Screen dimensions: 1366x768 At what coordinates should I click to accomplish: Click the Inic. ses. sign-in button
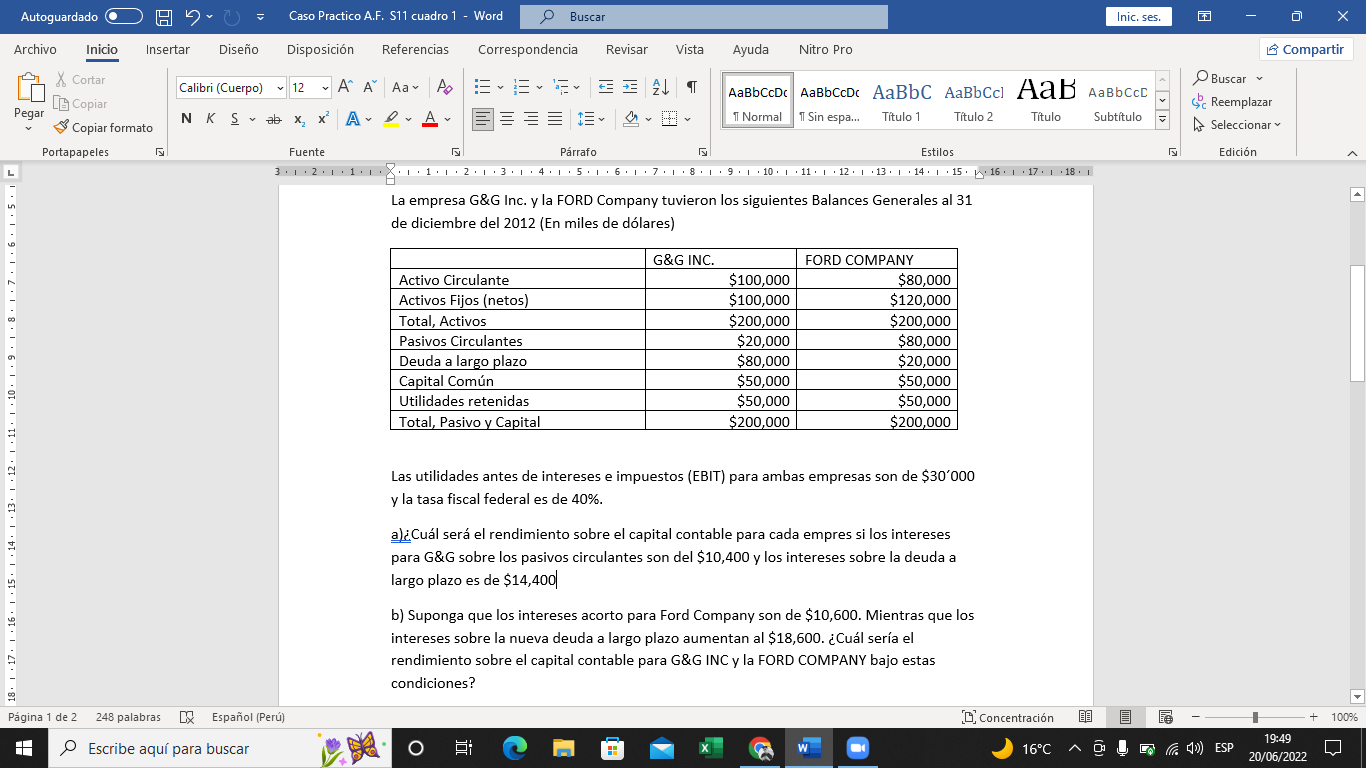1138,17
